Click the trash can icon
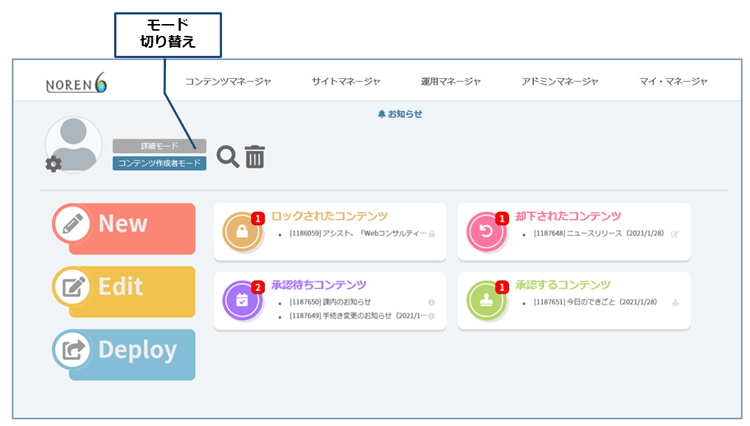 [255, 156]
